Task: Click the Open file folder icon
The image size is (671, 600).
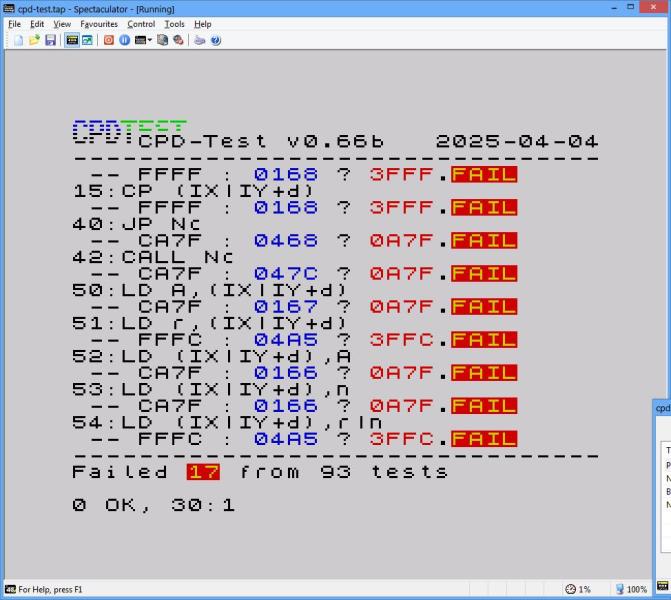Action: (34, 40)
